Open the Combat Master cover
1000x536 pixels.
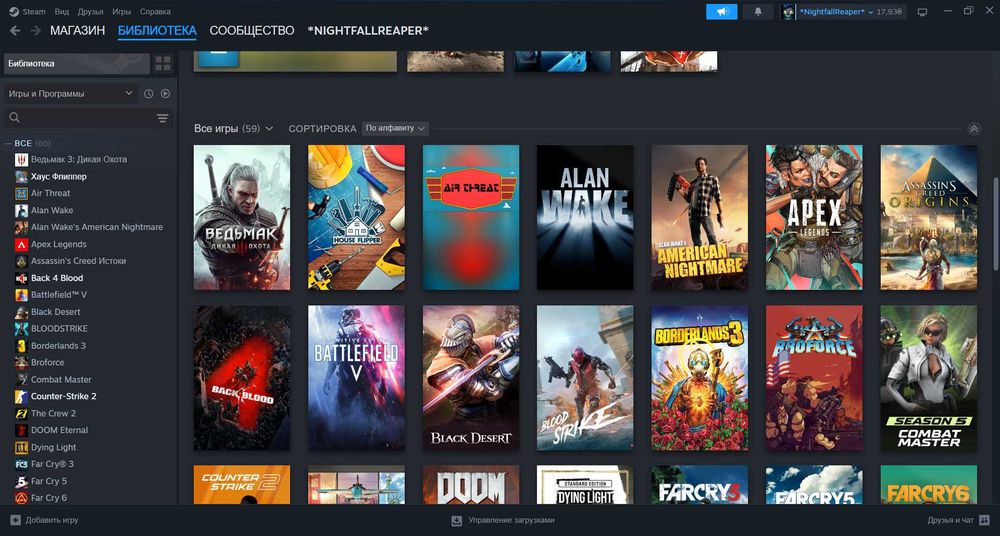(929, 378)
